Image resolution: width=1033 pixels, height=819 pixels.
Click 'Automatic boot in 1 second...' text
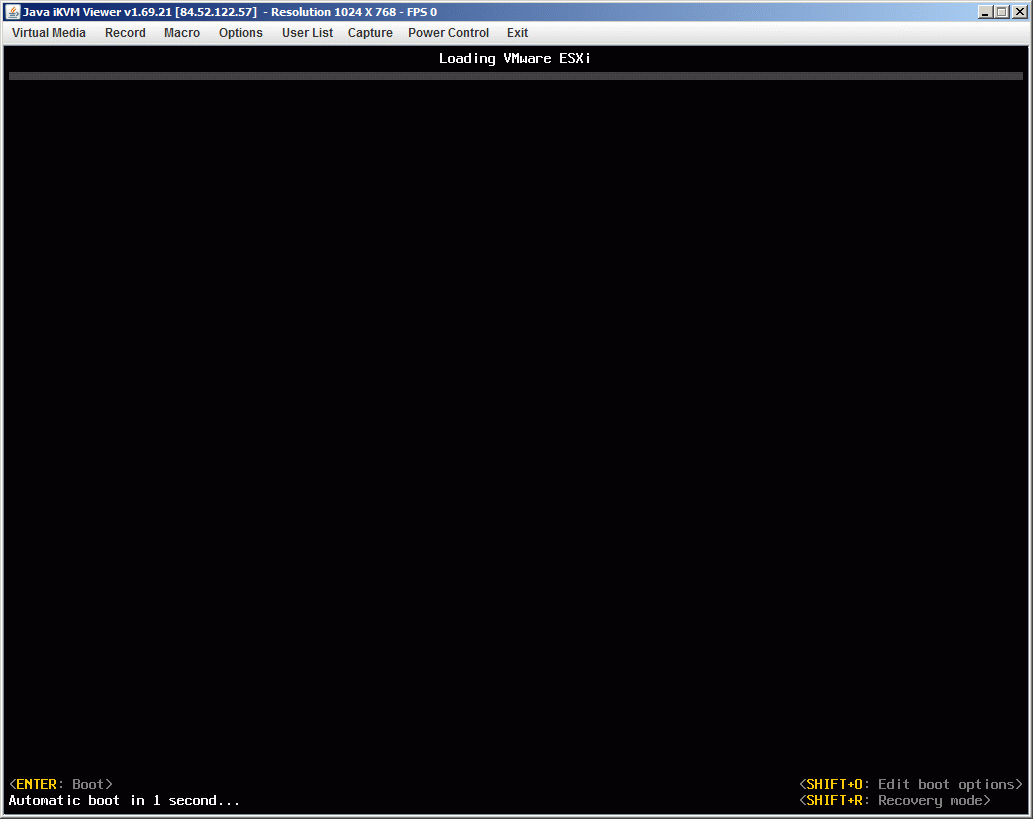(x=124, y=801)
